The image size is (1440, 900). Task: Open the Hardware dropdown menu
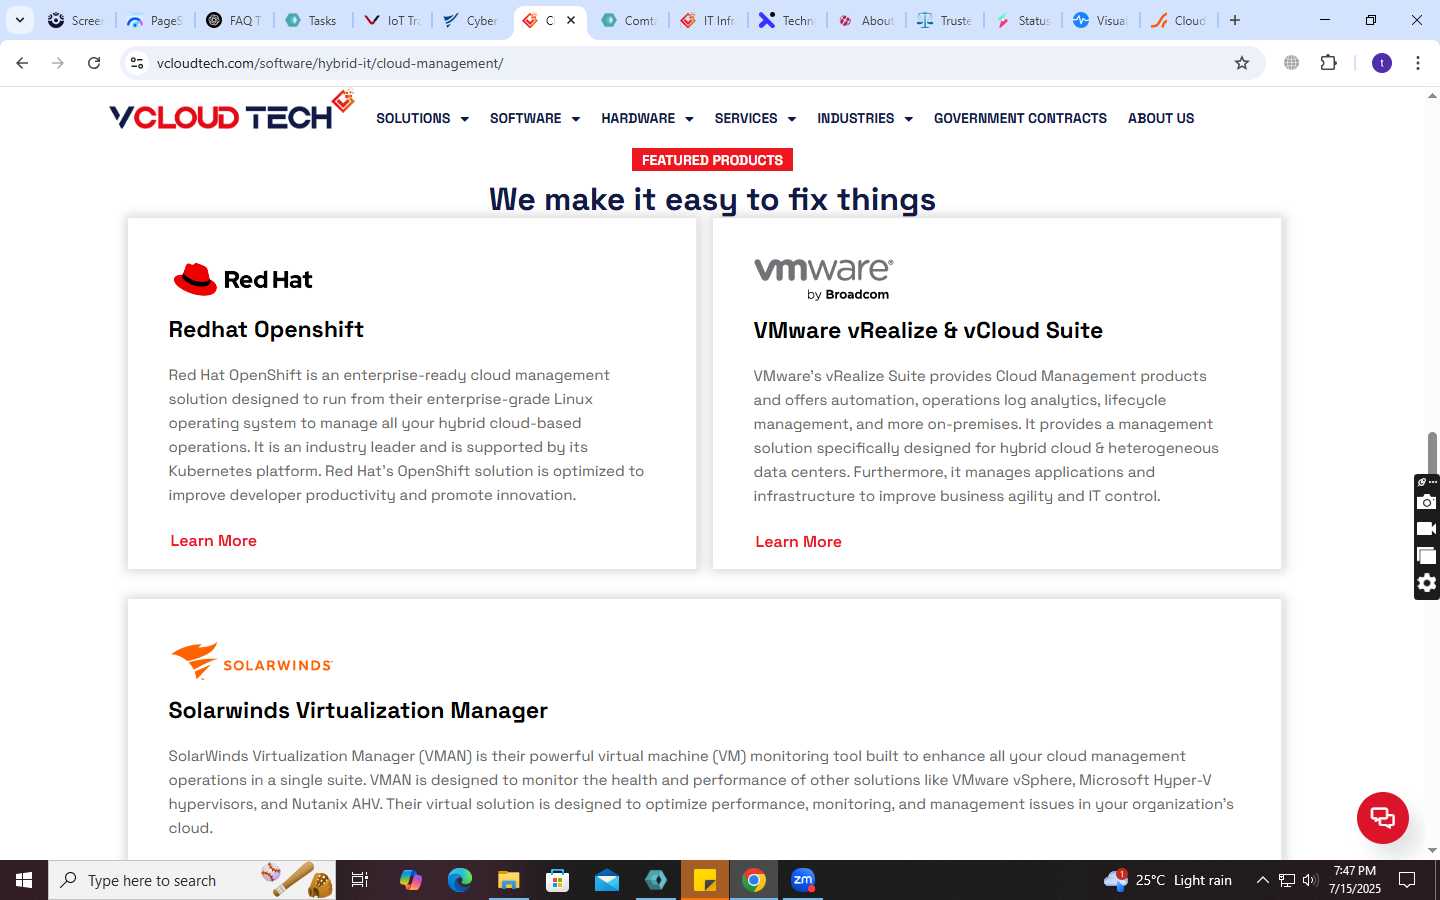point(647,118)
